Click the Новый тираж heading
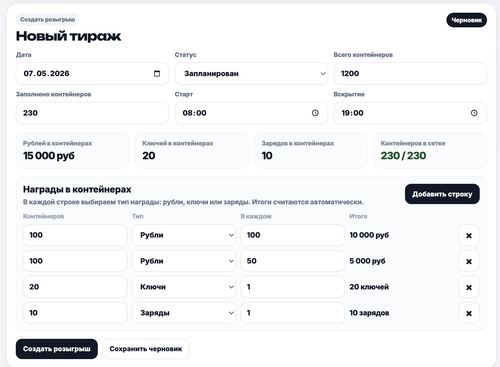500x367 pixels. click(x=68, y=36)
